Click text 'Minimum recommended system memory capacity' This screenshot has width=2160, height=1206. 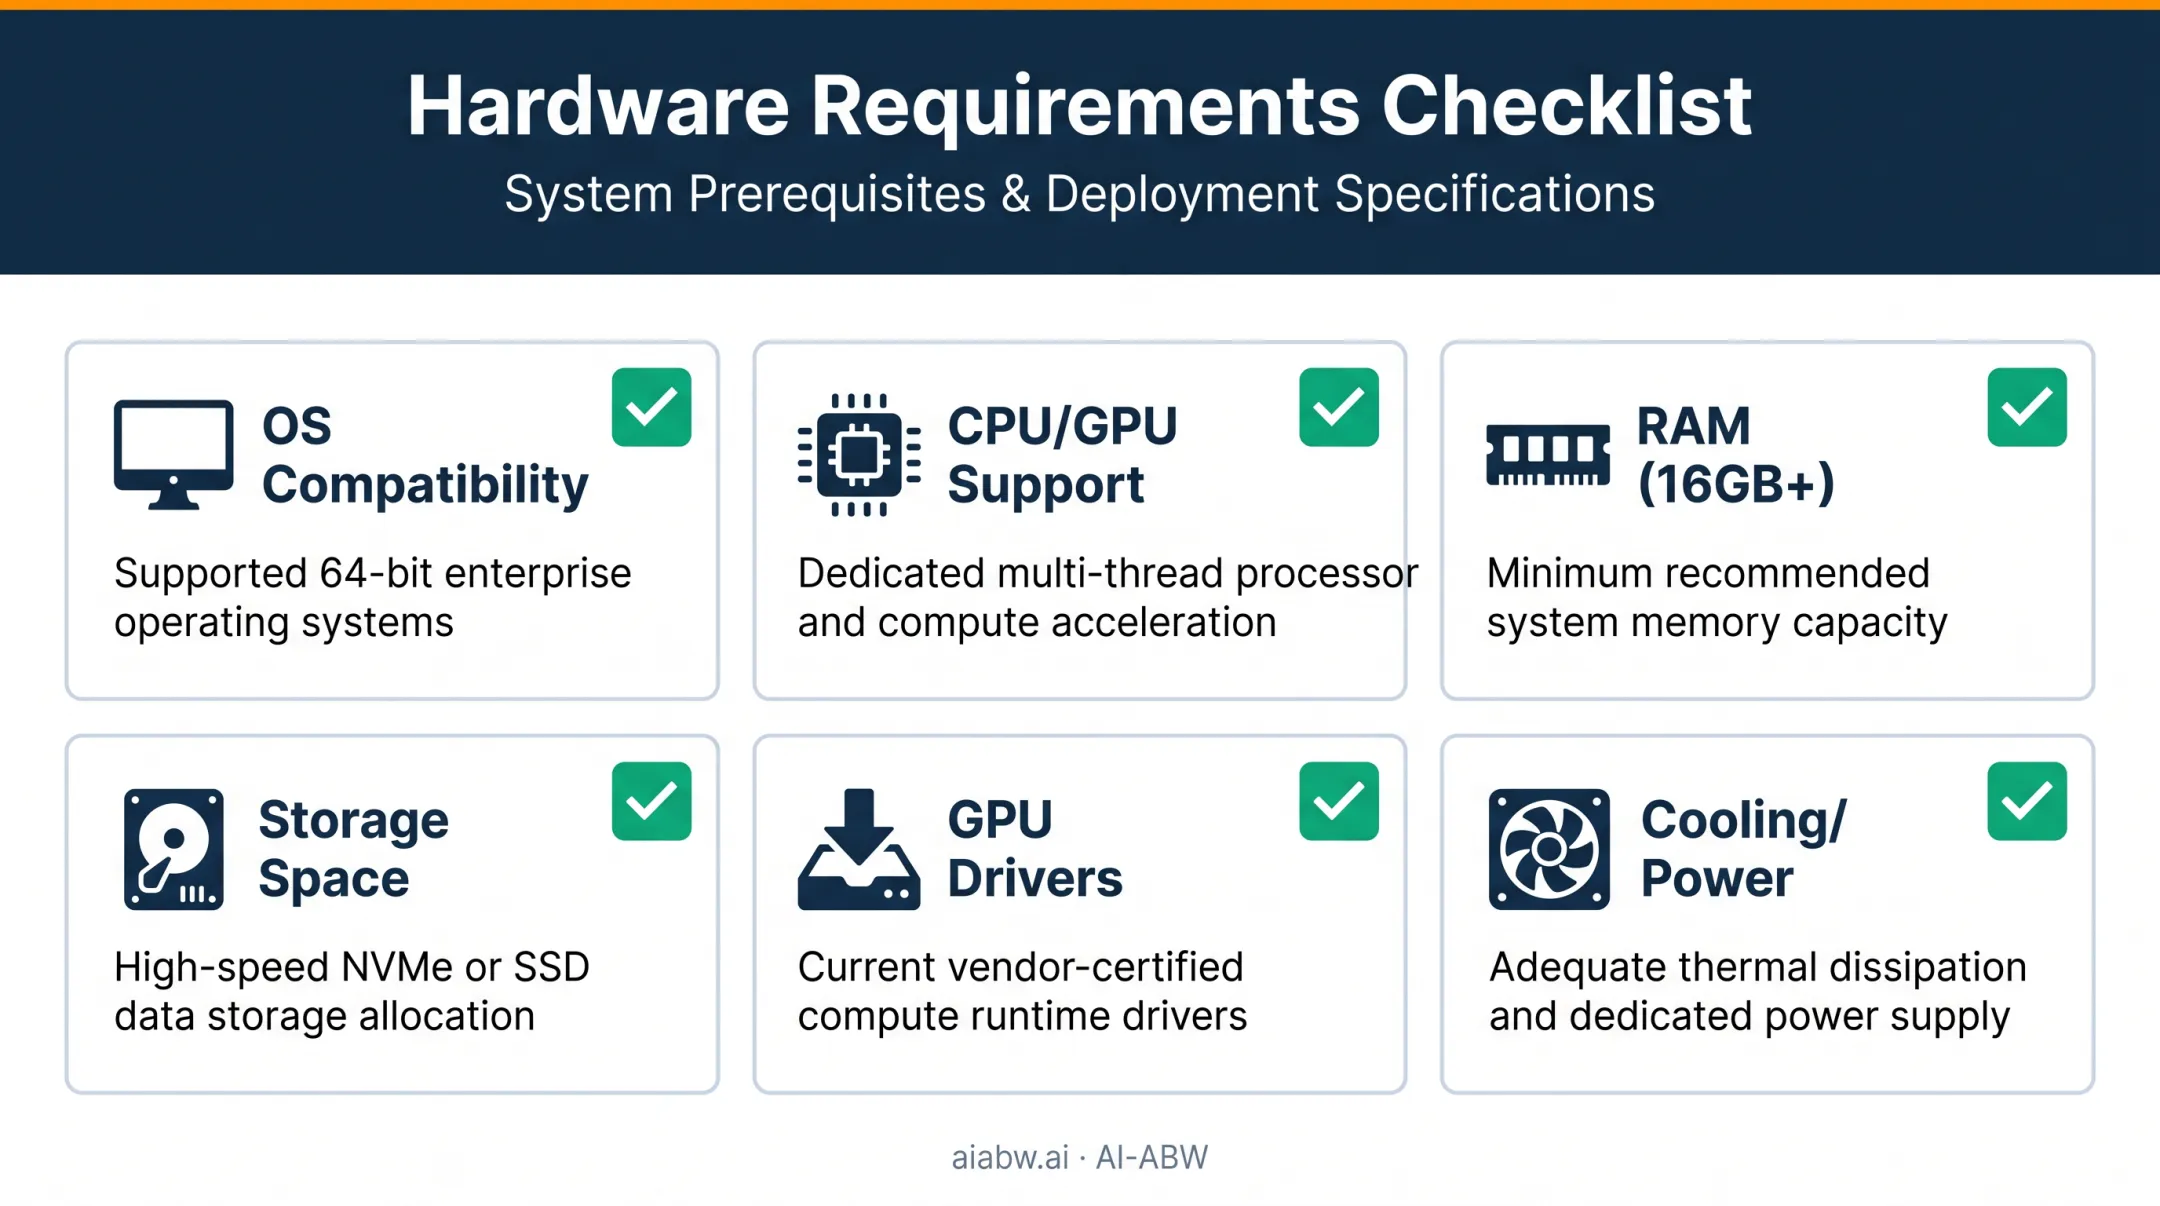1717,597
